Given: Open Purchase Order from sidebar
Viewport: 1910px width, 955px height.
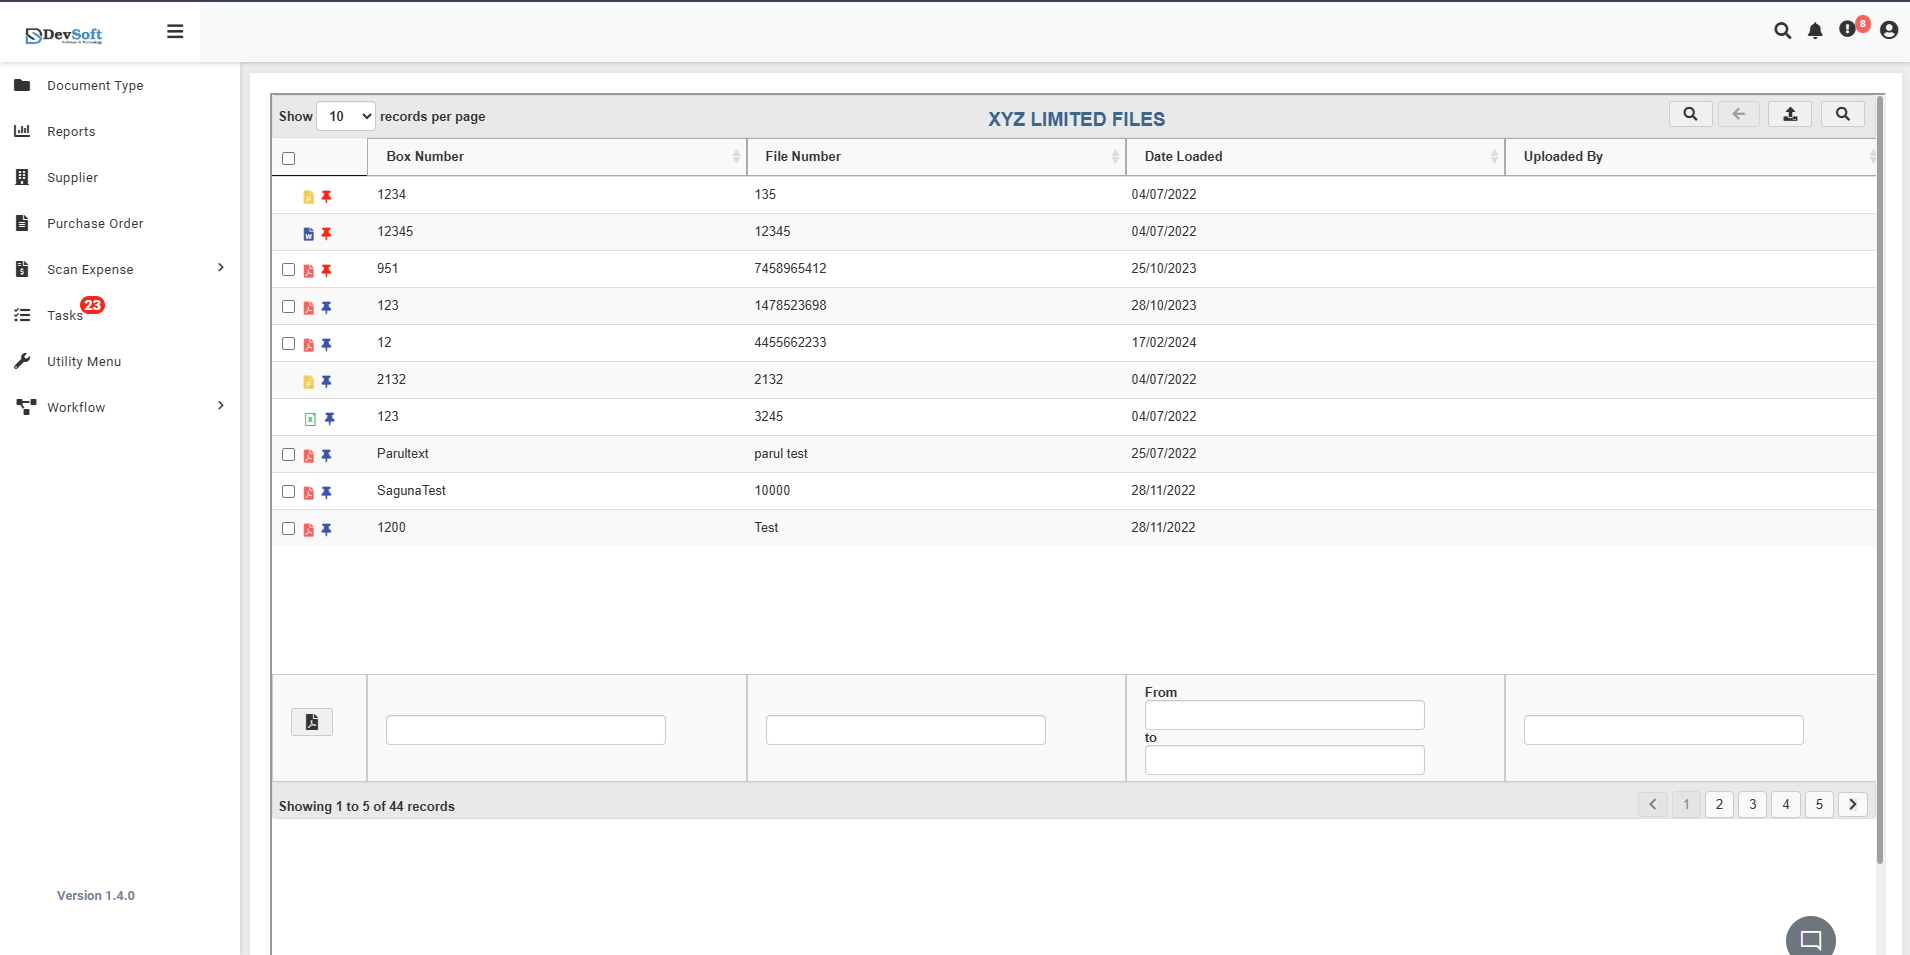Looking at the screenshot, I should 95,223.
